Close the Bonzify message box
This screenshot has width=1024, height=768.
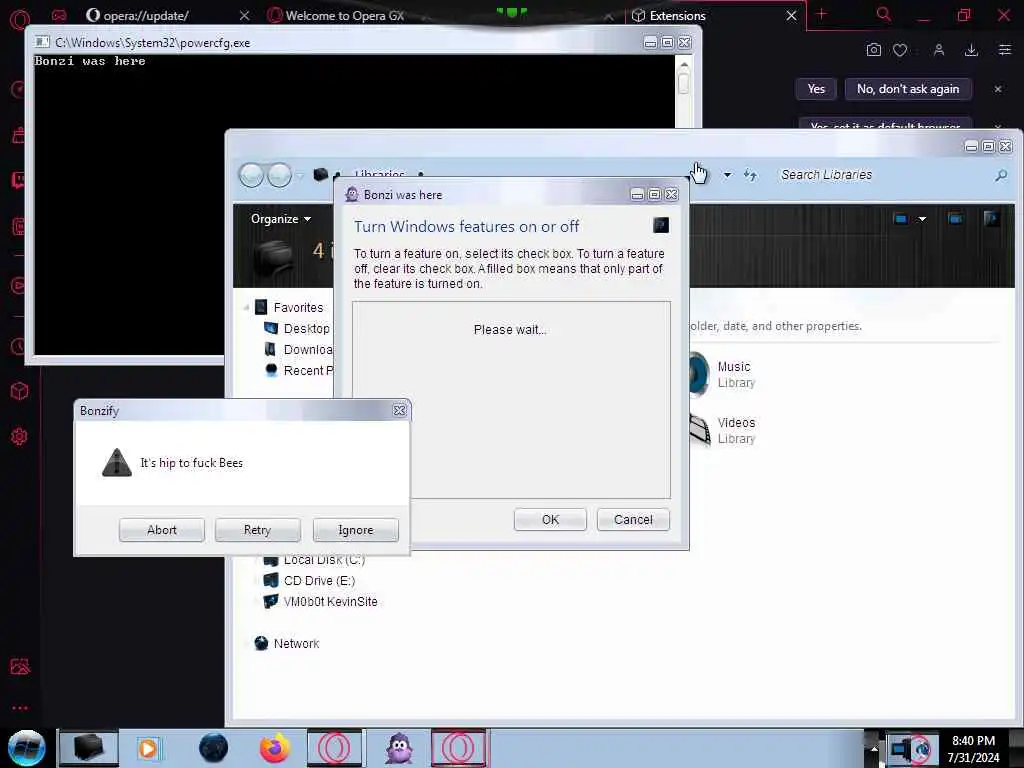[x=400, y=410]
